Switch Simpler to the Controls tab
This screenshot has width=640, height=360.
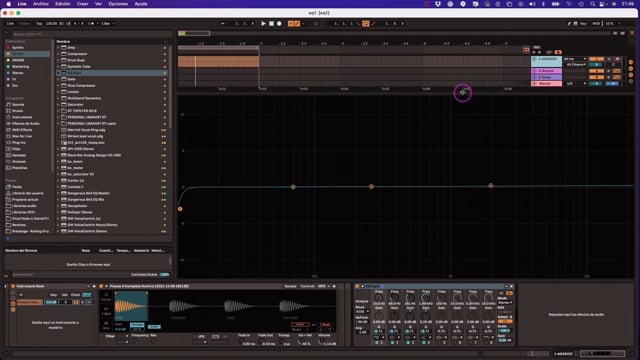(x=307, y=287)
